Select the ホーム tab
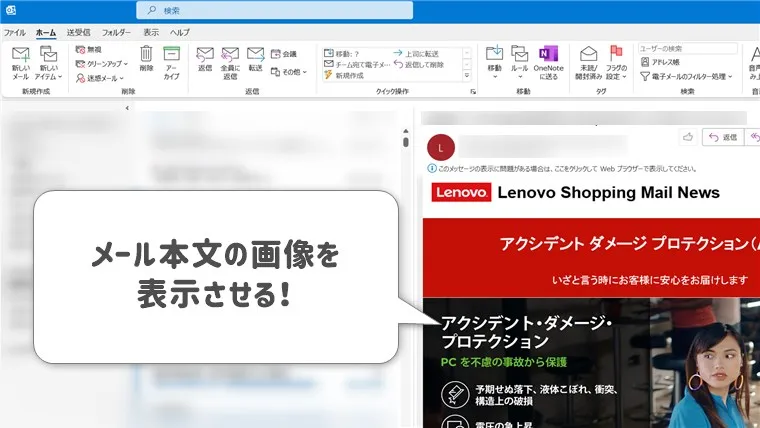Screen dimensions: 760x428 coord(46,32)
